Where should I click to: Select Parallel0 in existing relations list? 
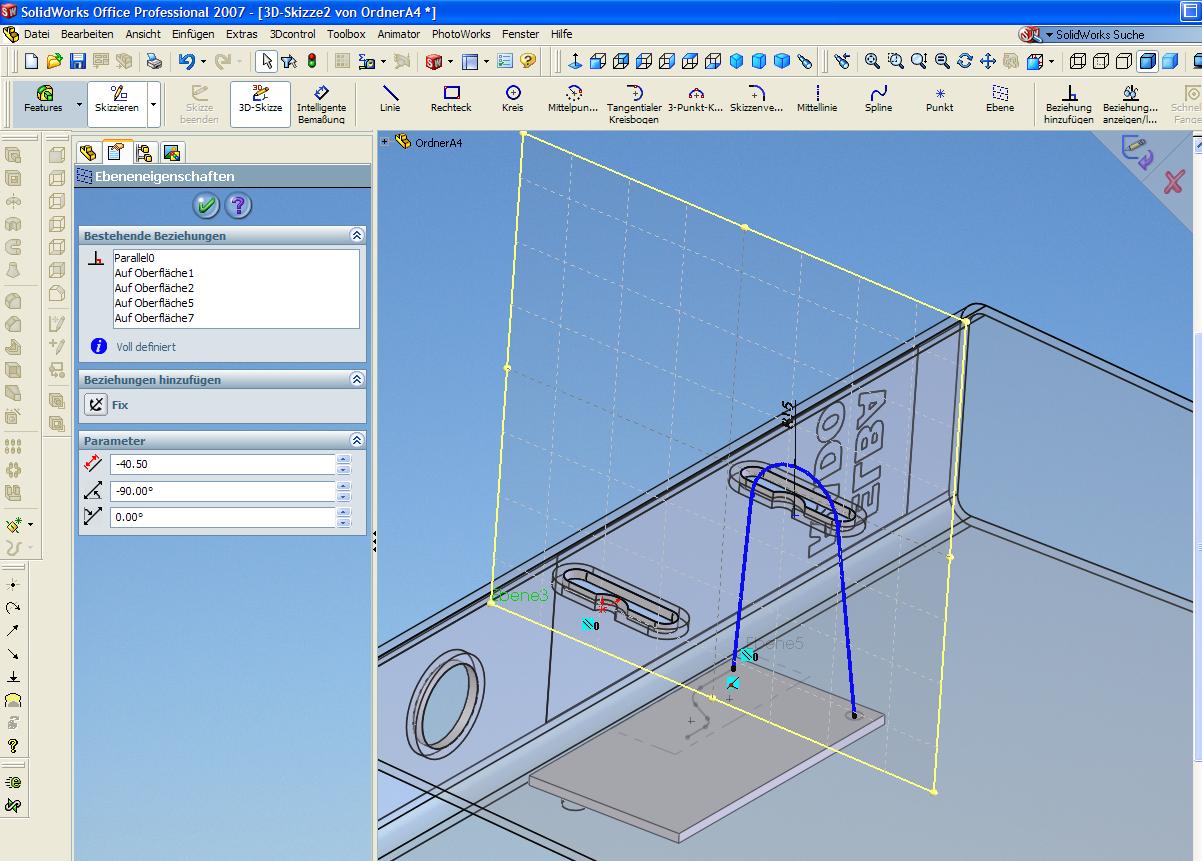[134, 258]
